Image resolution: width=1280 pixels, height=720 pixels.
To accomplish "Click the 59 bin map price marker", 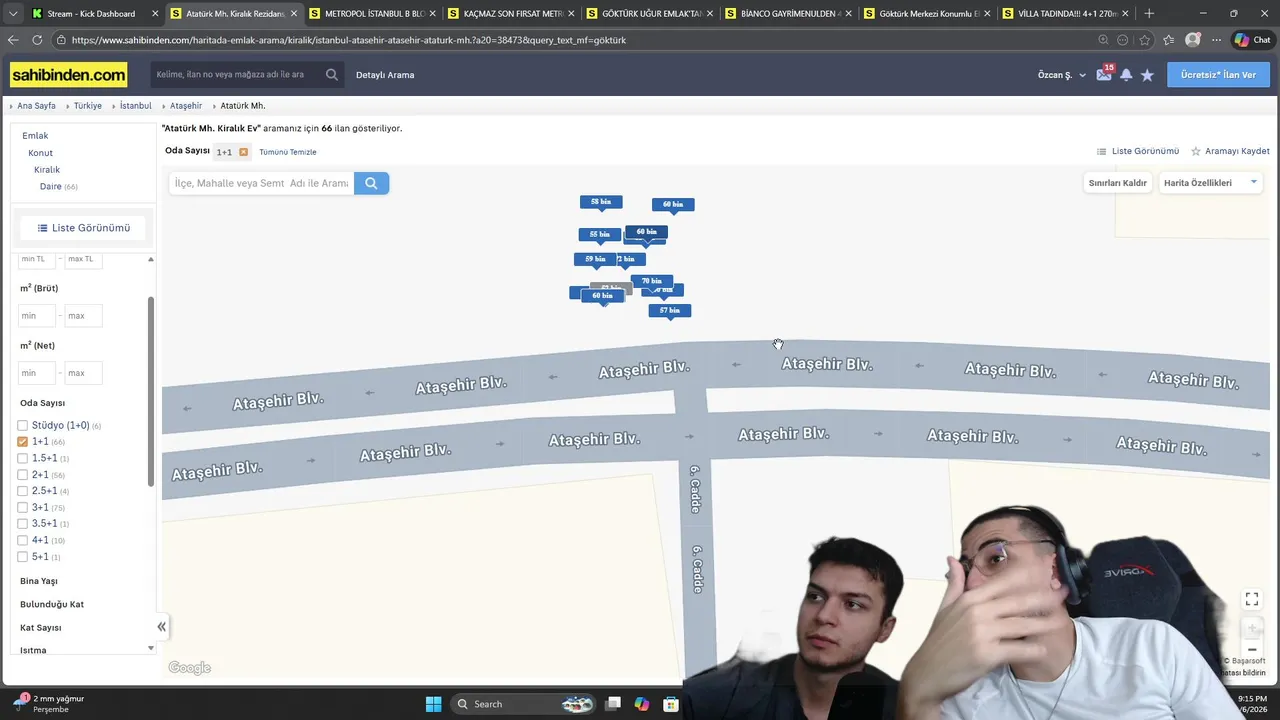I will coord(594,259).
